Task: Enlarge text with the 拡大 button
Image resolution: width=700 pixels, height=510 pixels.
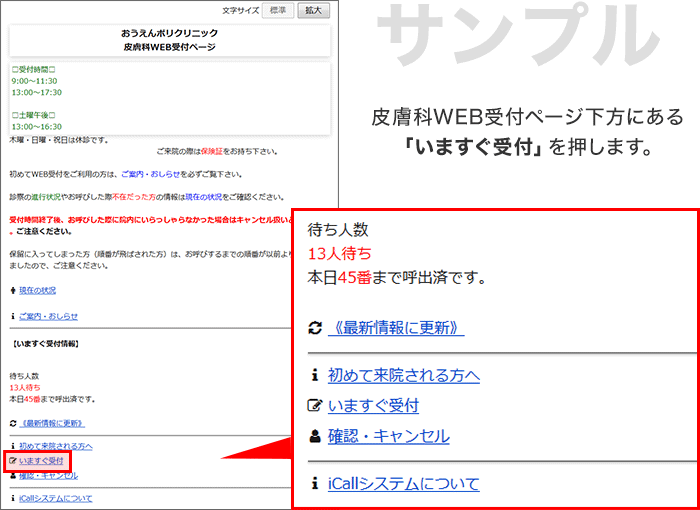Action: tap(314, 11)
